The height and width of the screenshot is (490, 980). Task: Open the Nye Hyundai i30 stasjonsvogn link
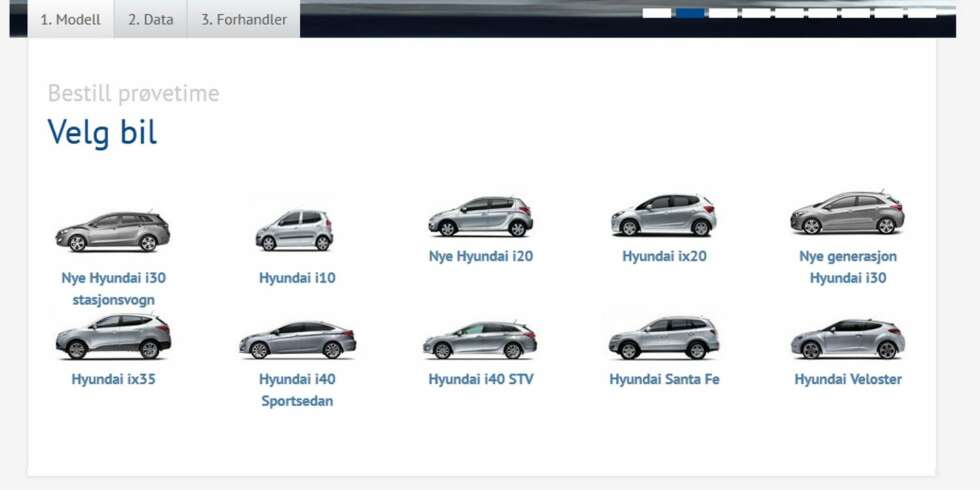point(113,289)
